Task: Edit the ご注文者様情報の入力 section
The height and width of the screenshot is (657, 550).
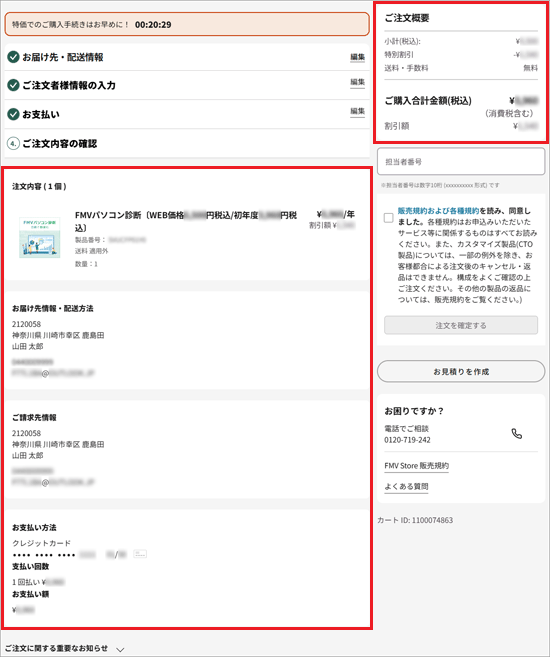Action: pos(357,82)
